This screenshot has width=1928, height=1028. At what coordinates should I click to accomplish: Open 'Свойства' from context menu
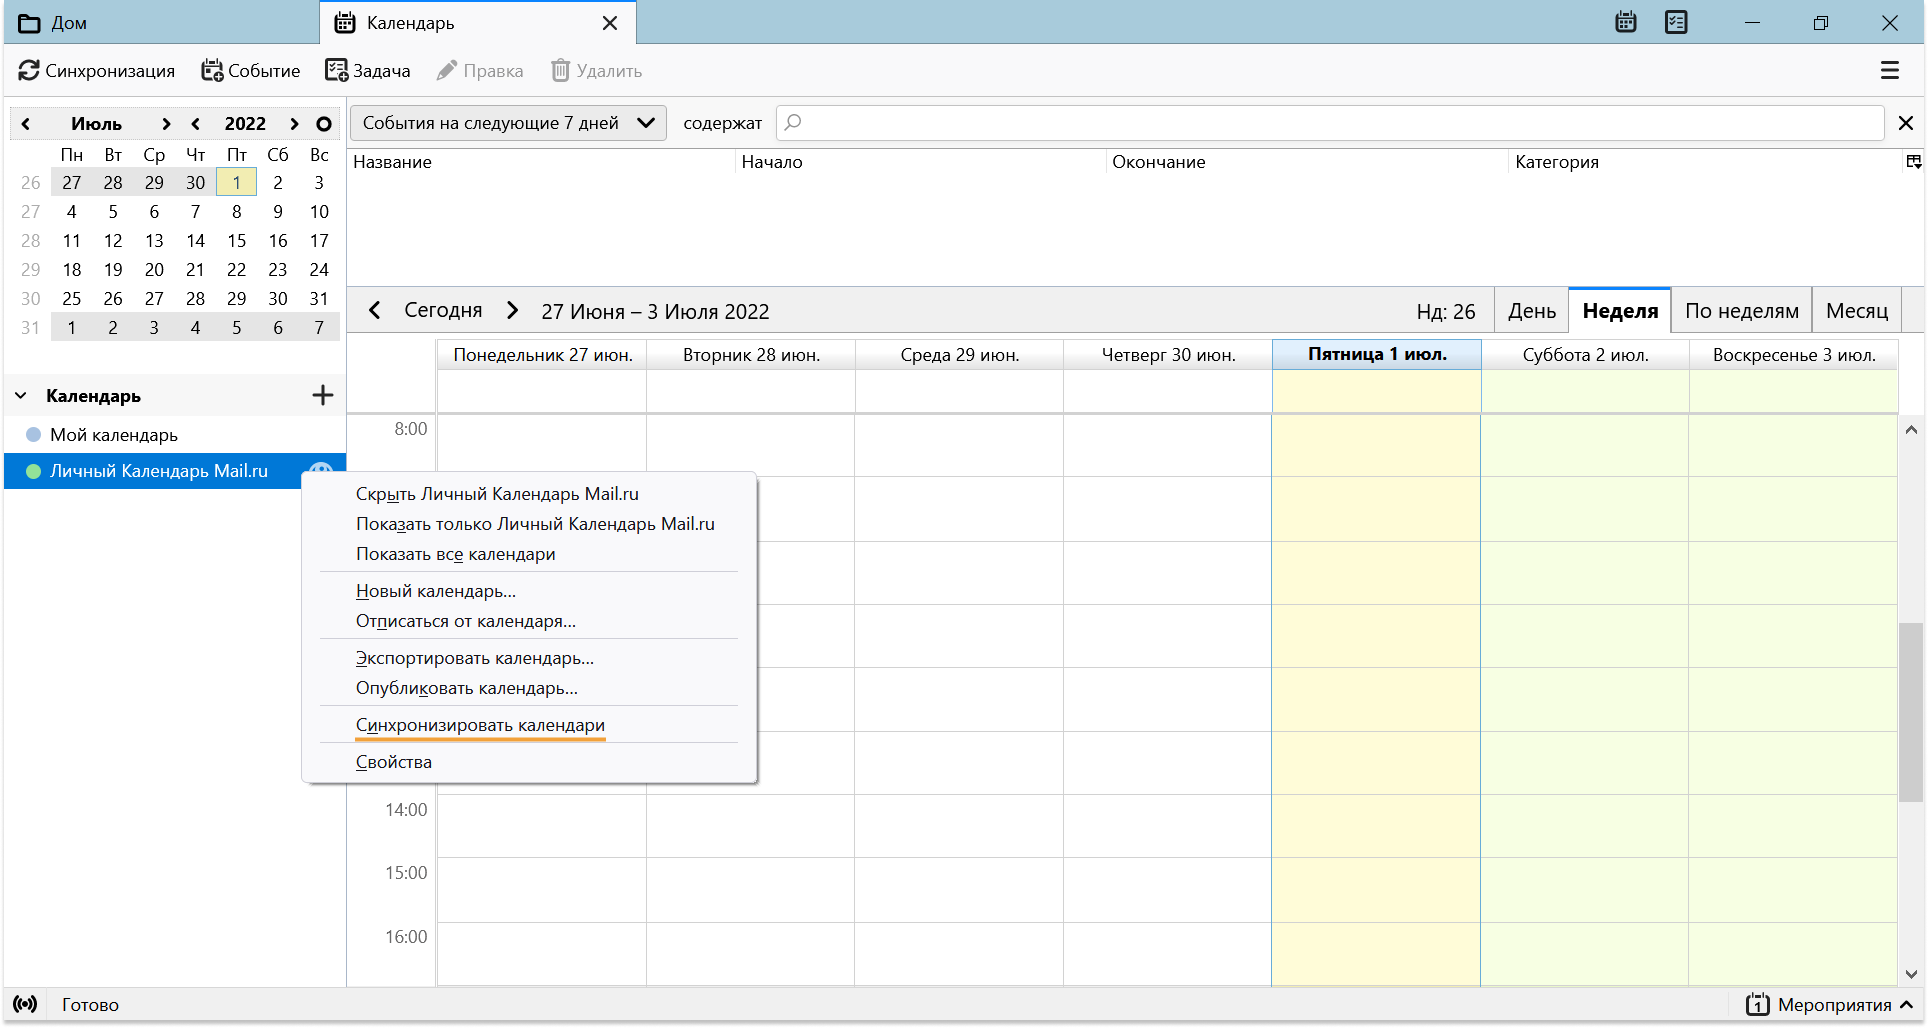529,762
